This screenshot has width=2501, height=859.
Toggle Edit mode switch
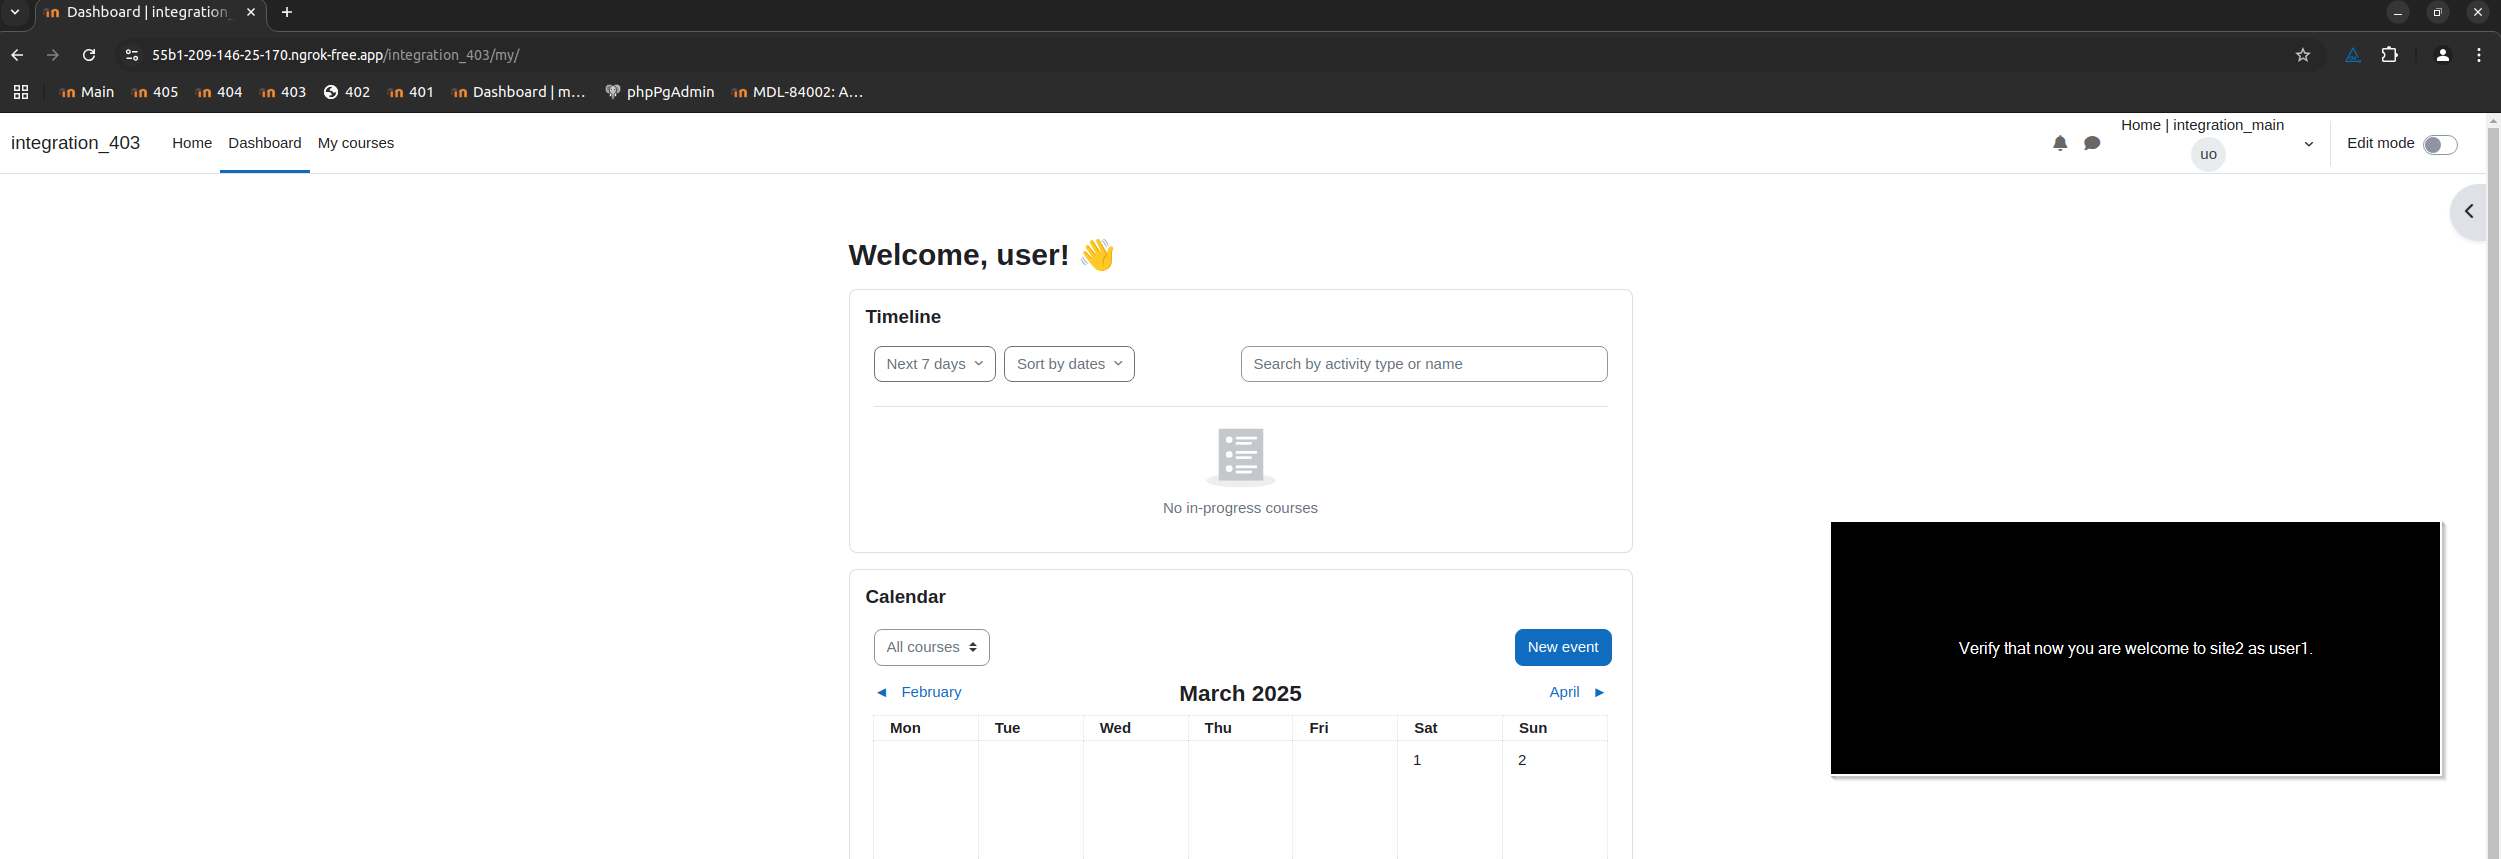click(x=2440, y=145)
